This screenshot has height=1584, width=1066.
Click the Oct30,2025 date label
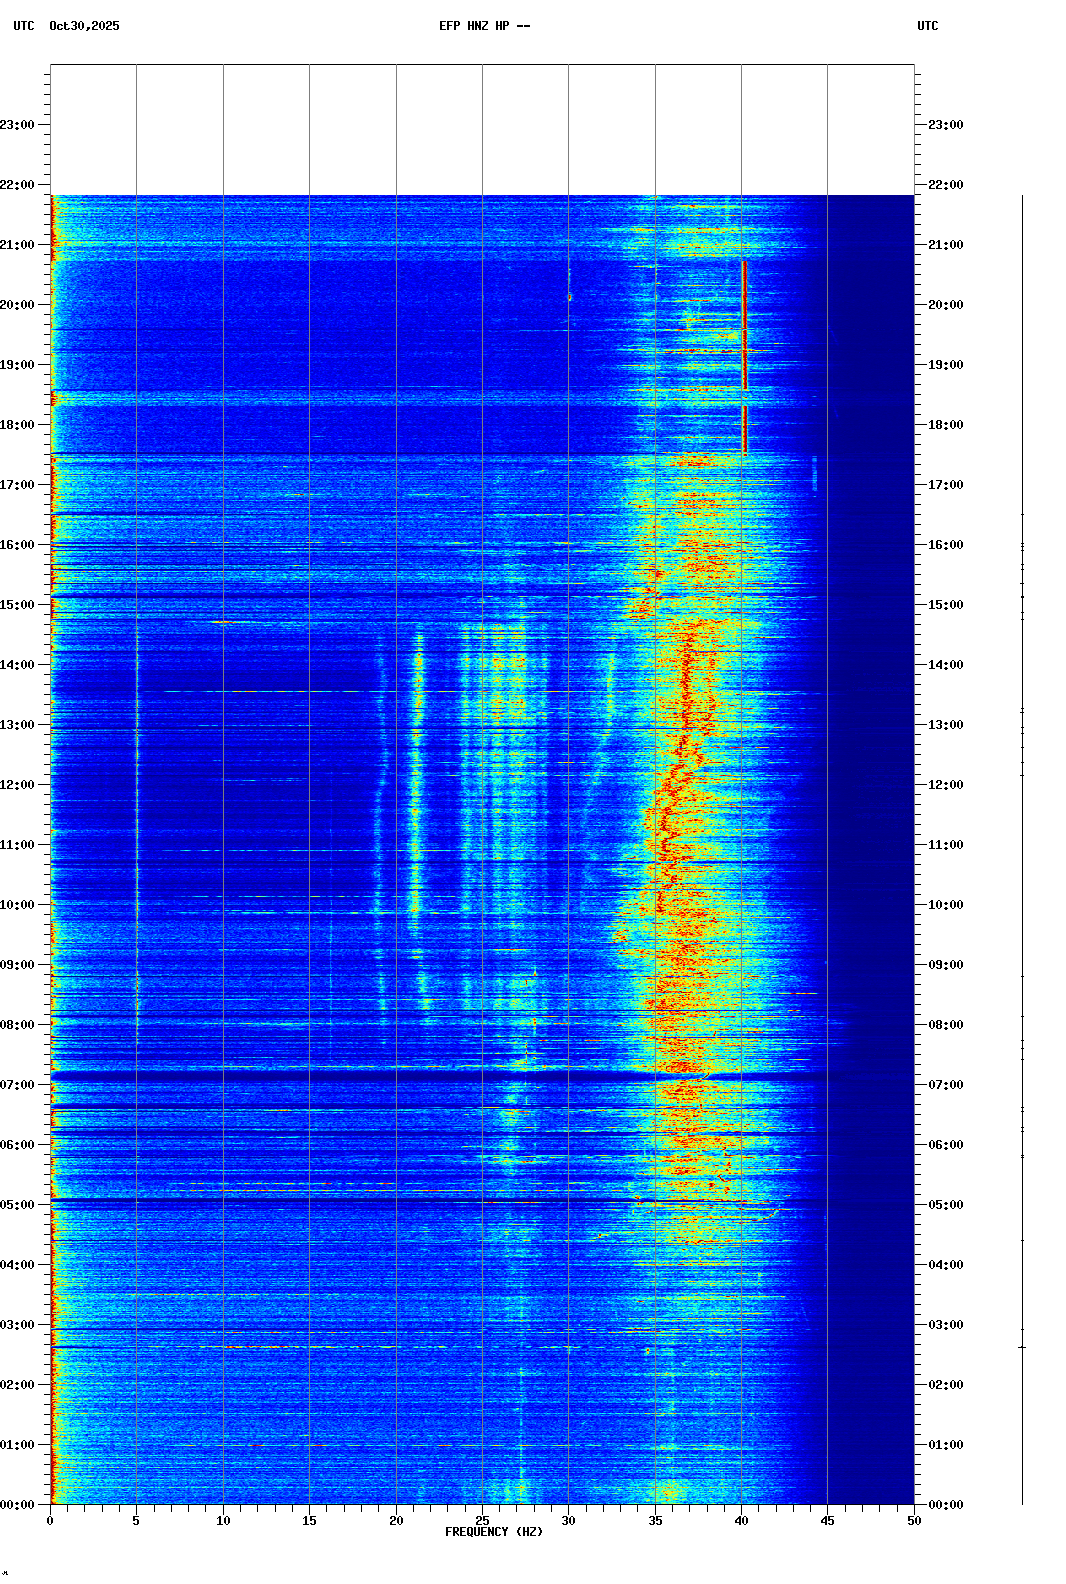click(x=84, y=26)
